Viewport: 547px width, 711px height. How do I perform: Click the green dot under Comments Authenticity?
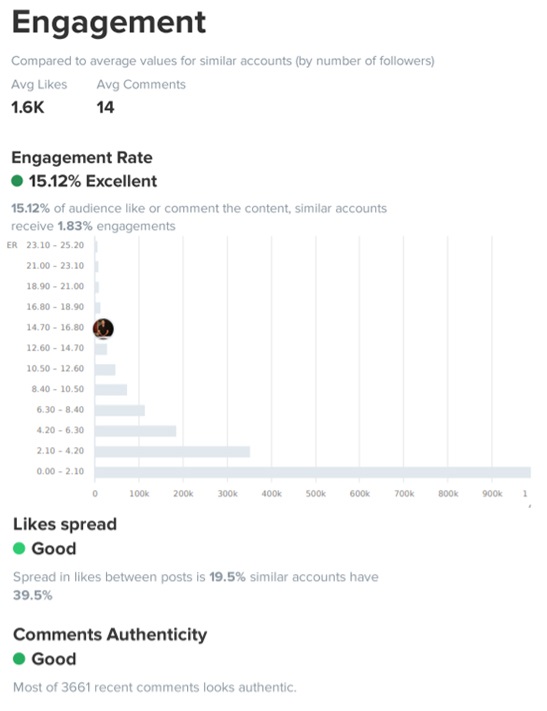click(x=19, y=658)
